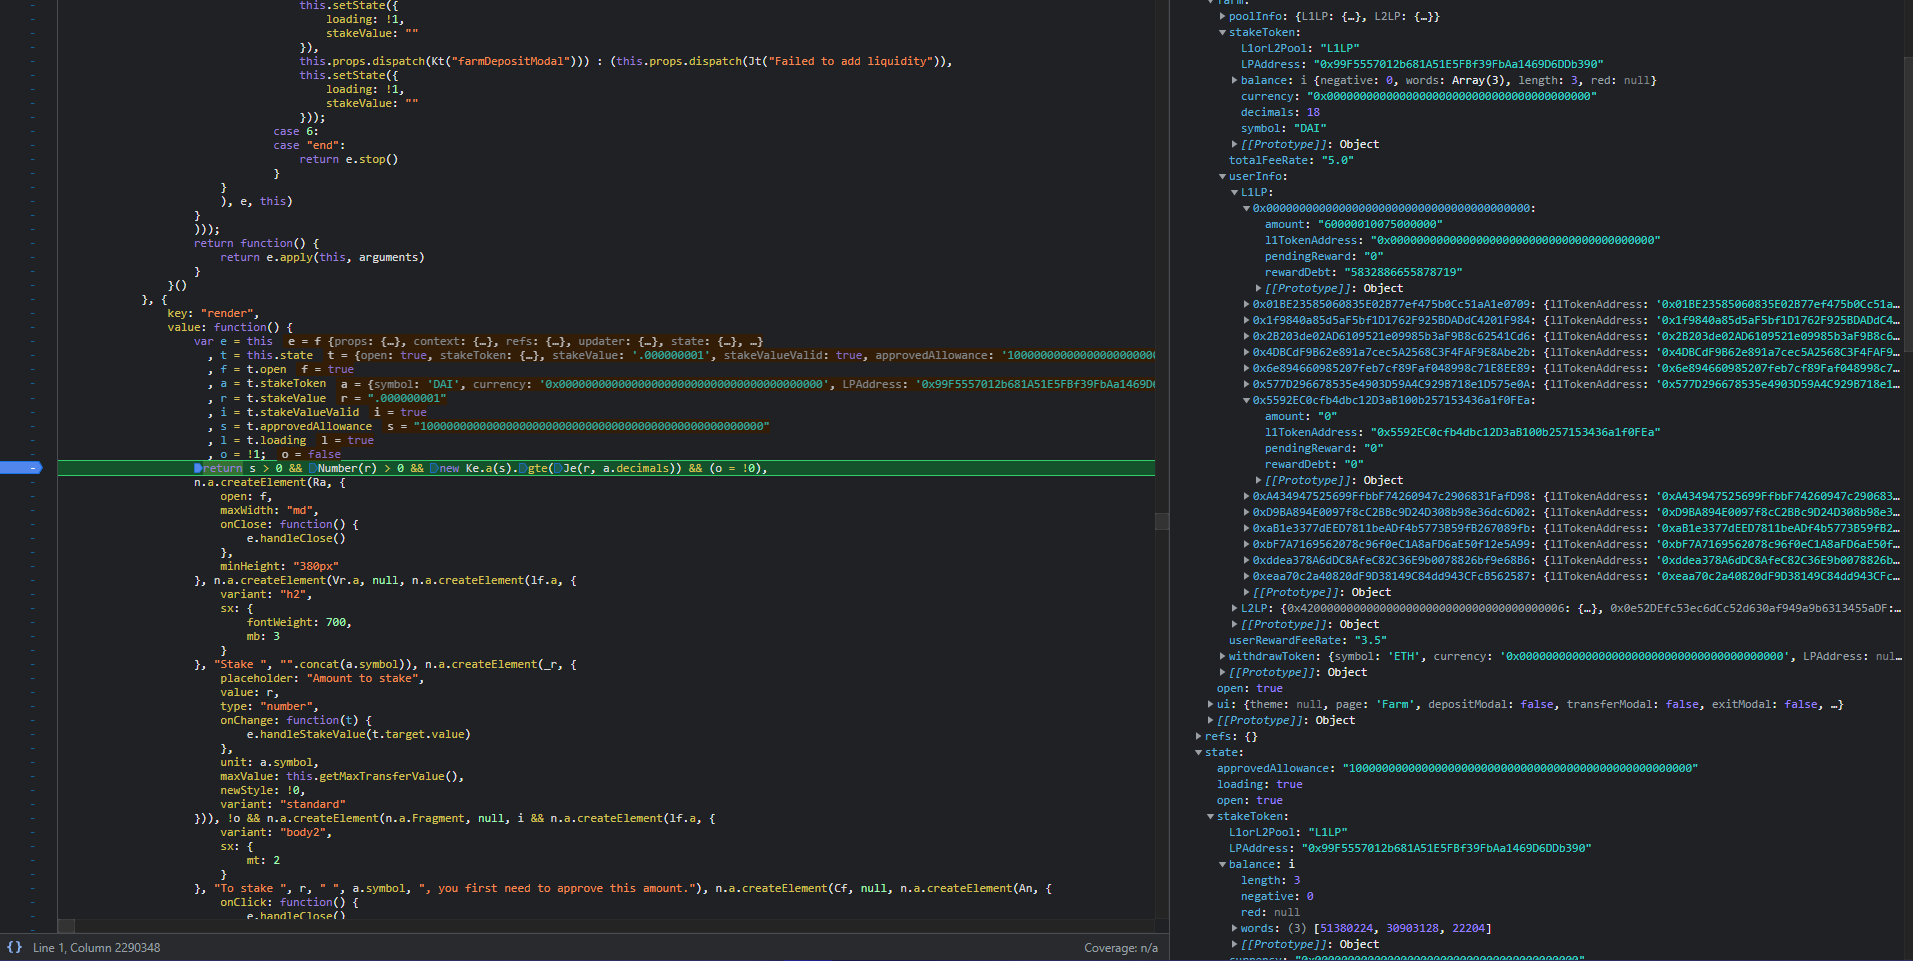Remove the blue breakpoint marker in gutter
The width and height of the screenshot is (1913, 961).
20,468
